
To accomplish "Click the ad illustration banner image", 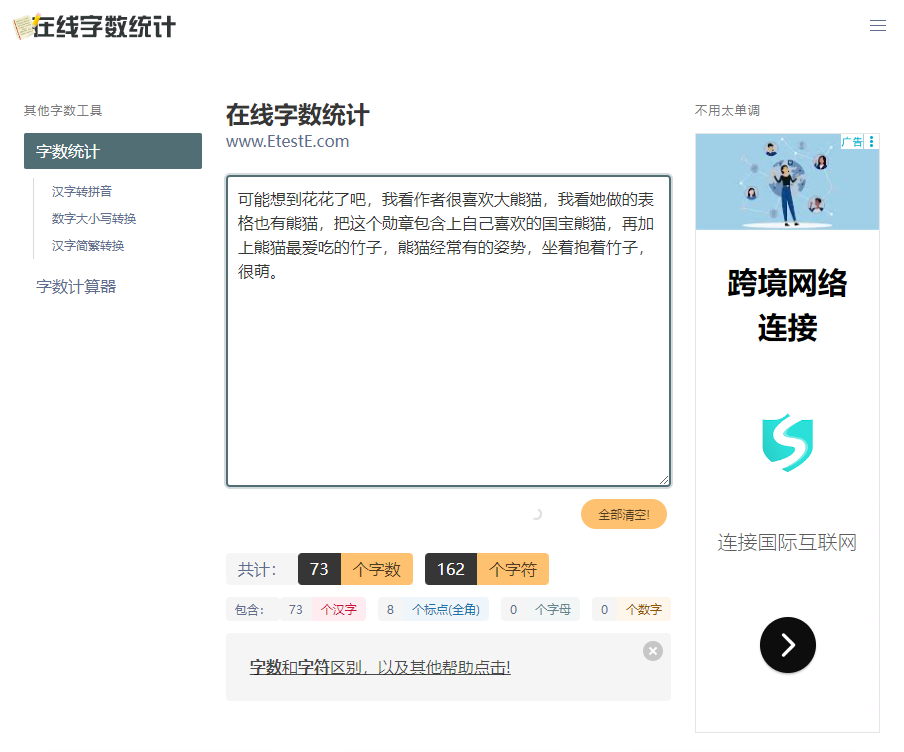I will tap(788, 182).
